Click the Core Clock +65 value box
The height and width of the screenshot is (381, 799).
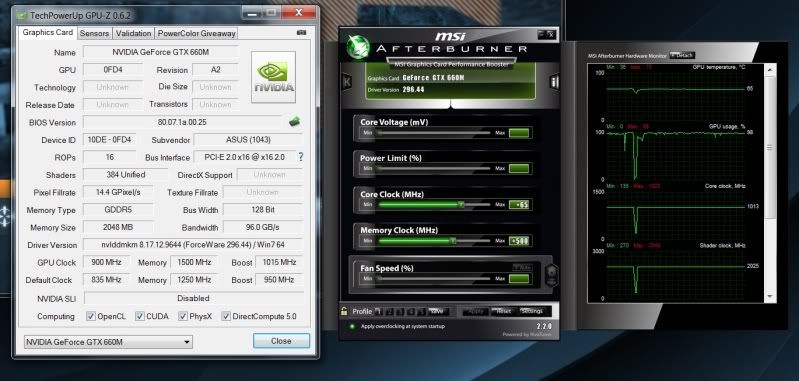[x=520, y=204]
